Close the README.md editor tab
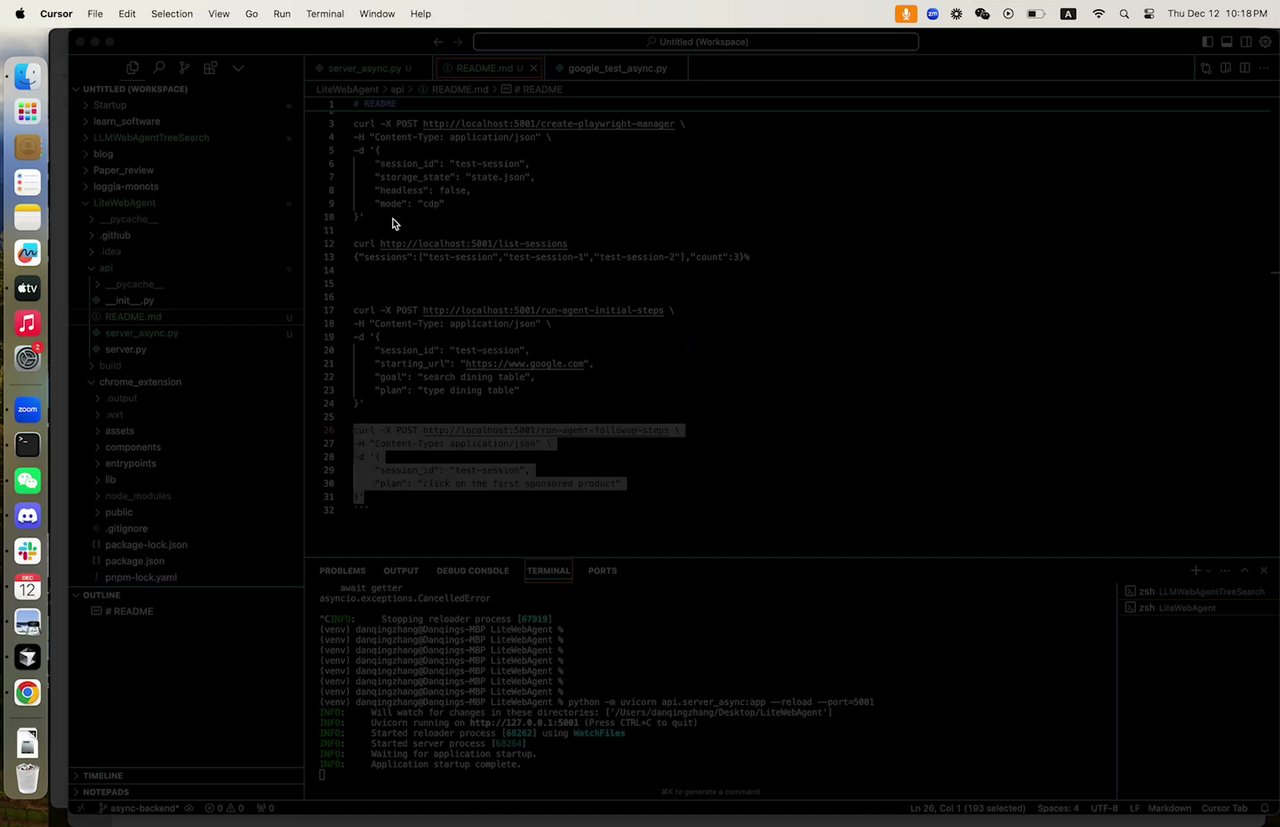The image size is (1280, 827). click(534, 68)
